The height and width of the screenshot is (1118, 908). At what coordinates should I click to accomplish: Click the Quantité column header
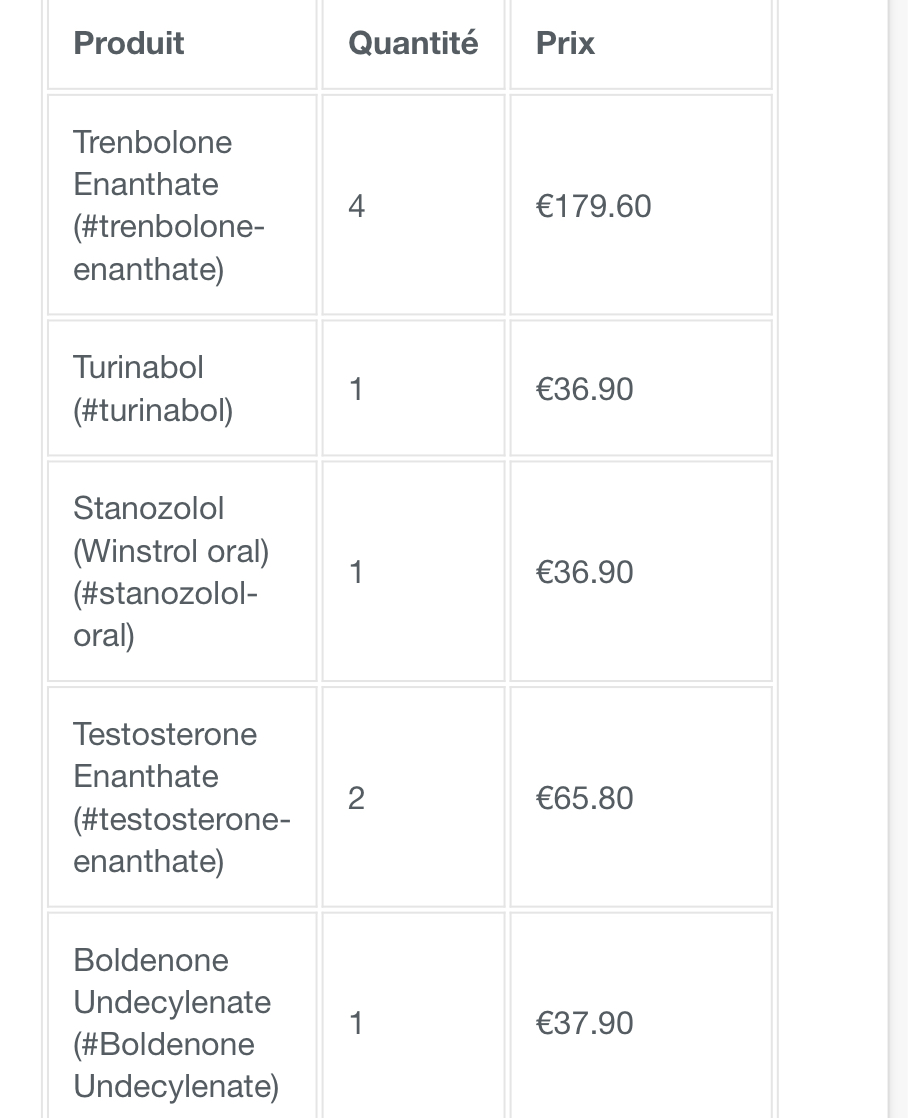point(413,43)
